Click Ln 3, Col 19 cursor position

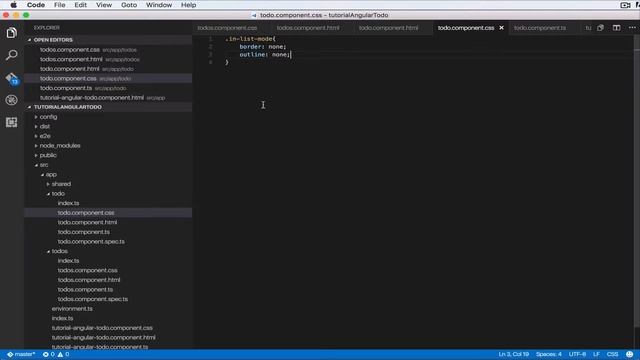[x=513, y=354]
